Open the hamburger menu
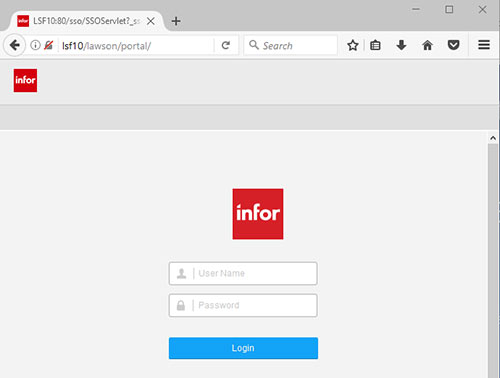 tap(484, 45)
